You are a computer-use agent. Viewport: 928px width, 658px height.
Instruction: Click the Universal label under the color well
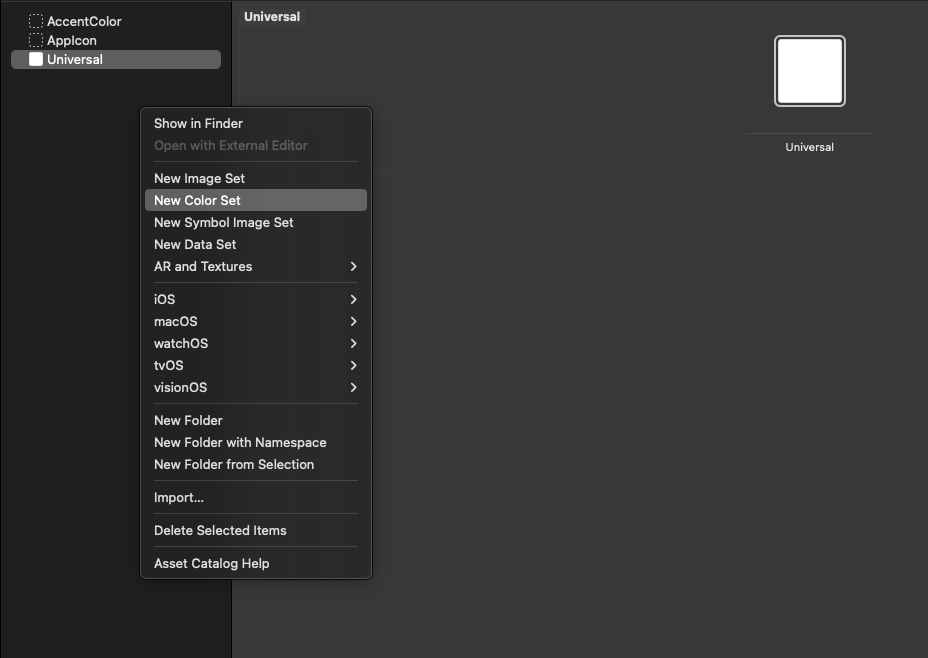(x=810, y=147)
